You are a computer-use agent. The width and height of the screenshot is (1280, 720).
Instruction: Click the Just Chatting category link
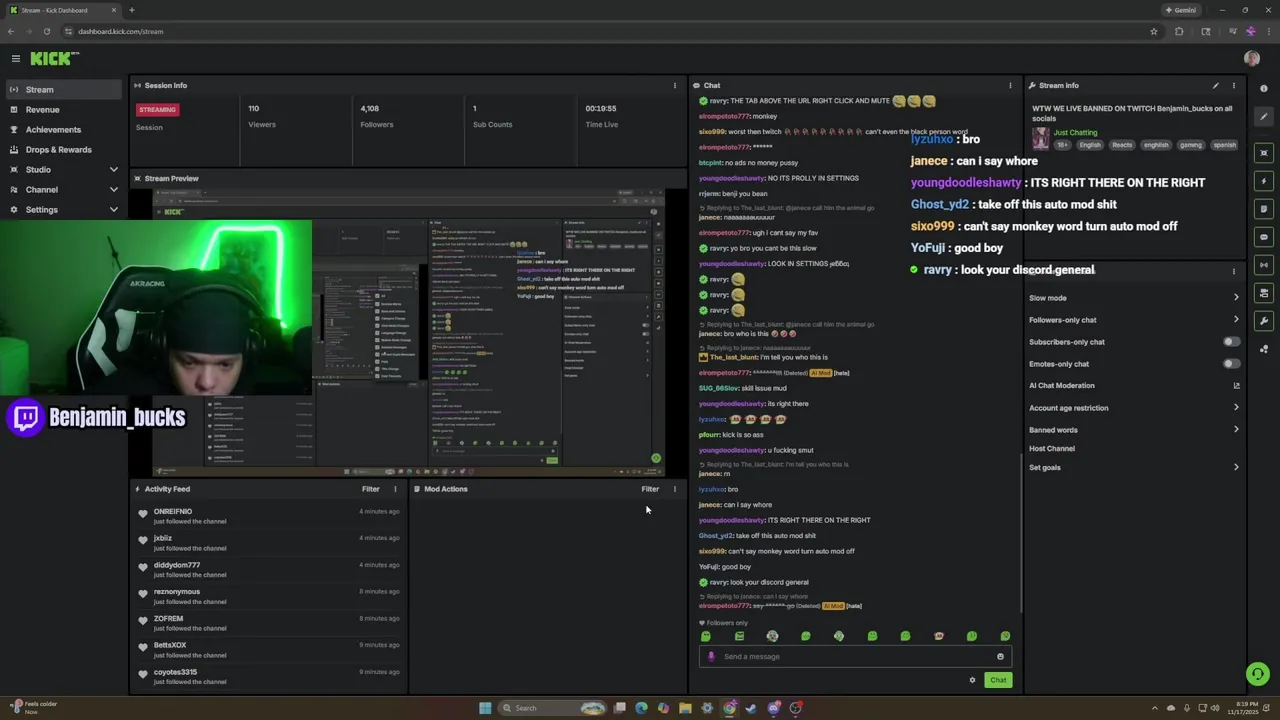tap(1075, 132)
